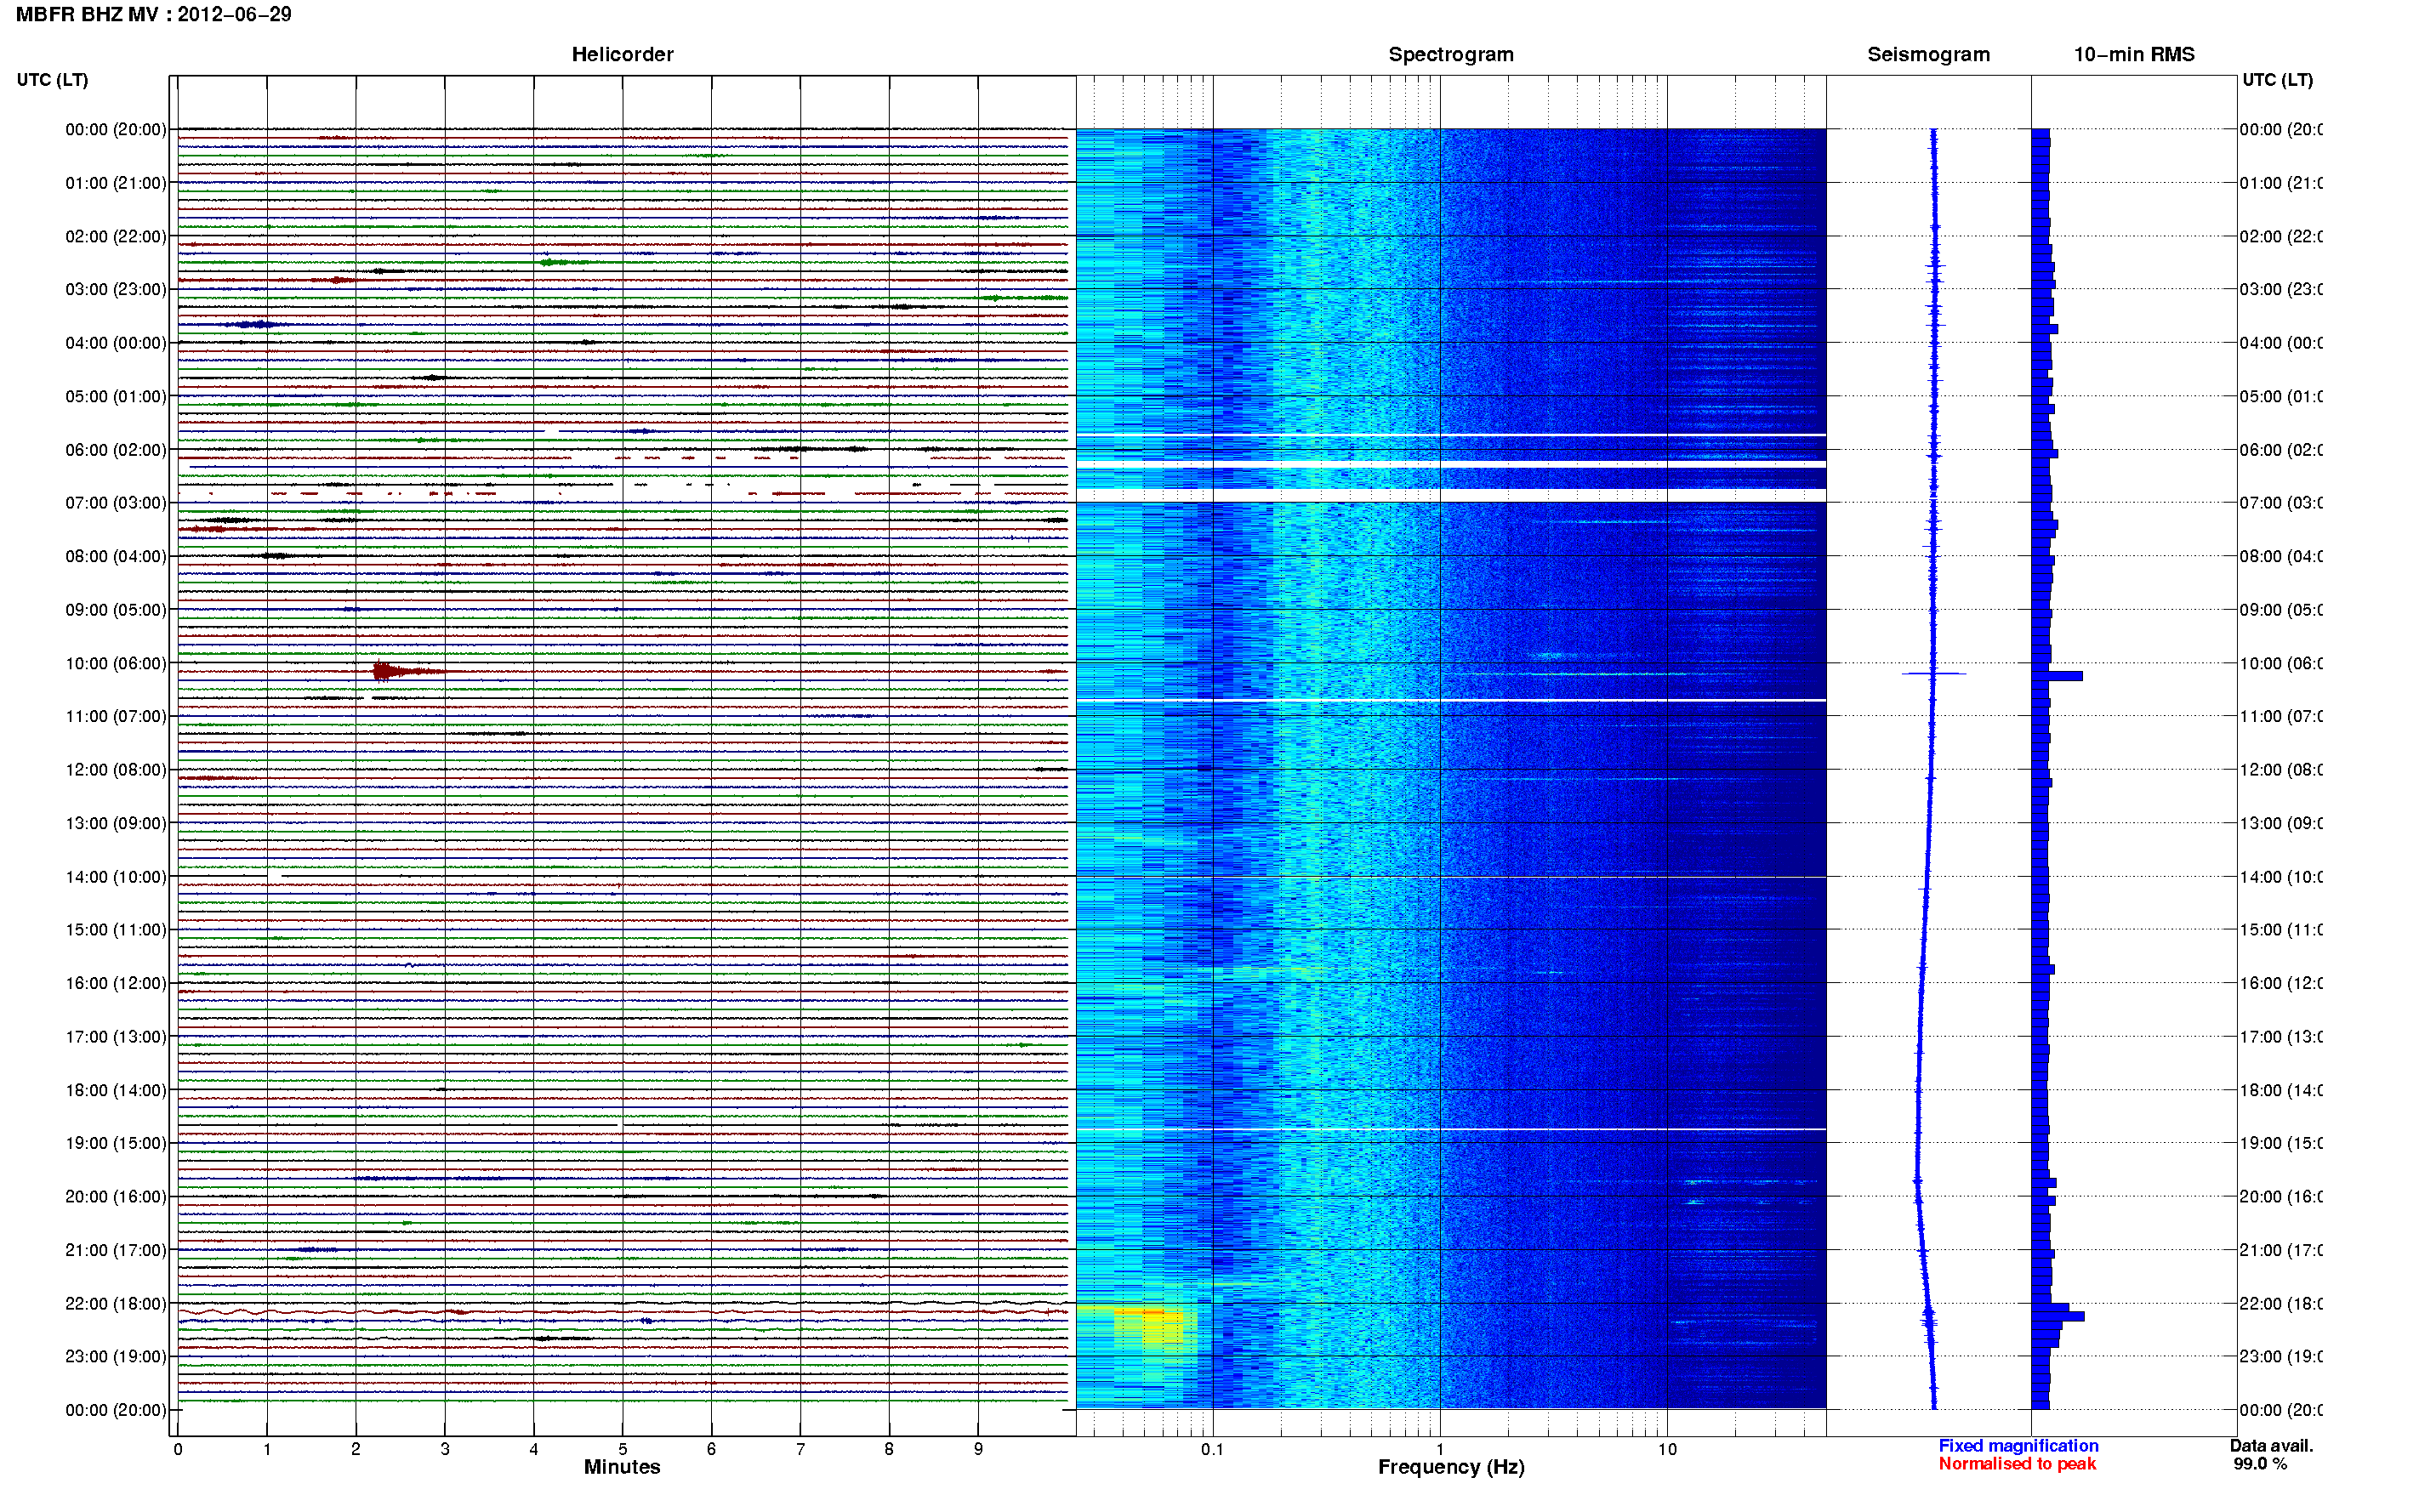Screen dimensions: 2419x1512
Task: Click the tallest RMS bar near 10:10
Action: (x=2057, y=676)
